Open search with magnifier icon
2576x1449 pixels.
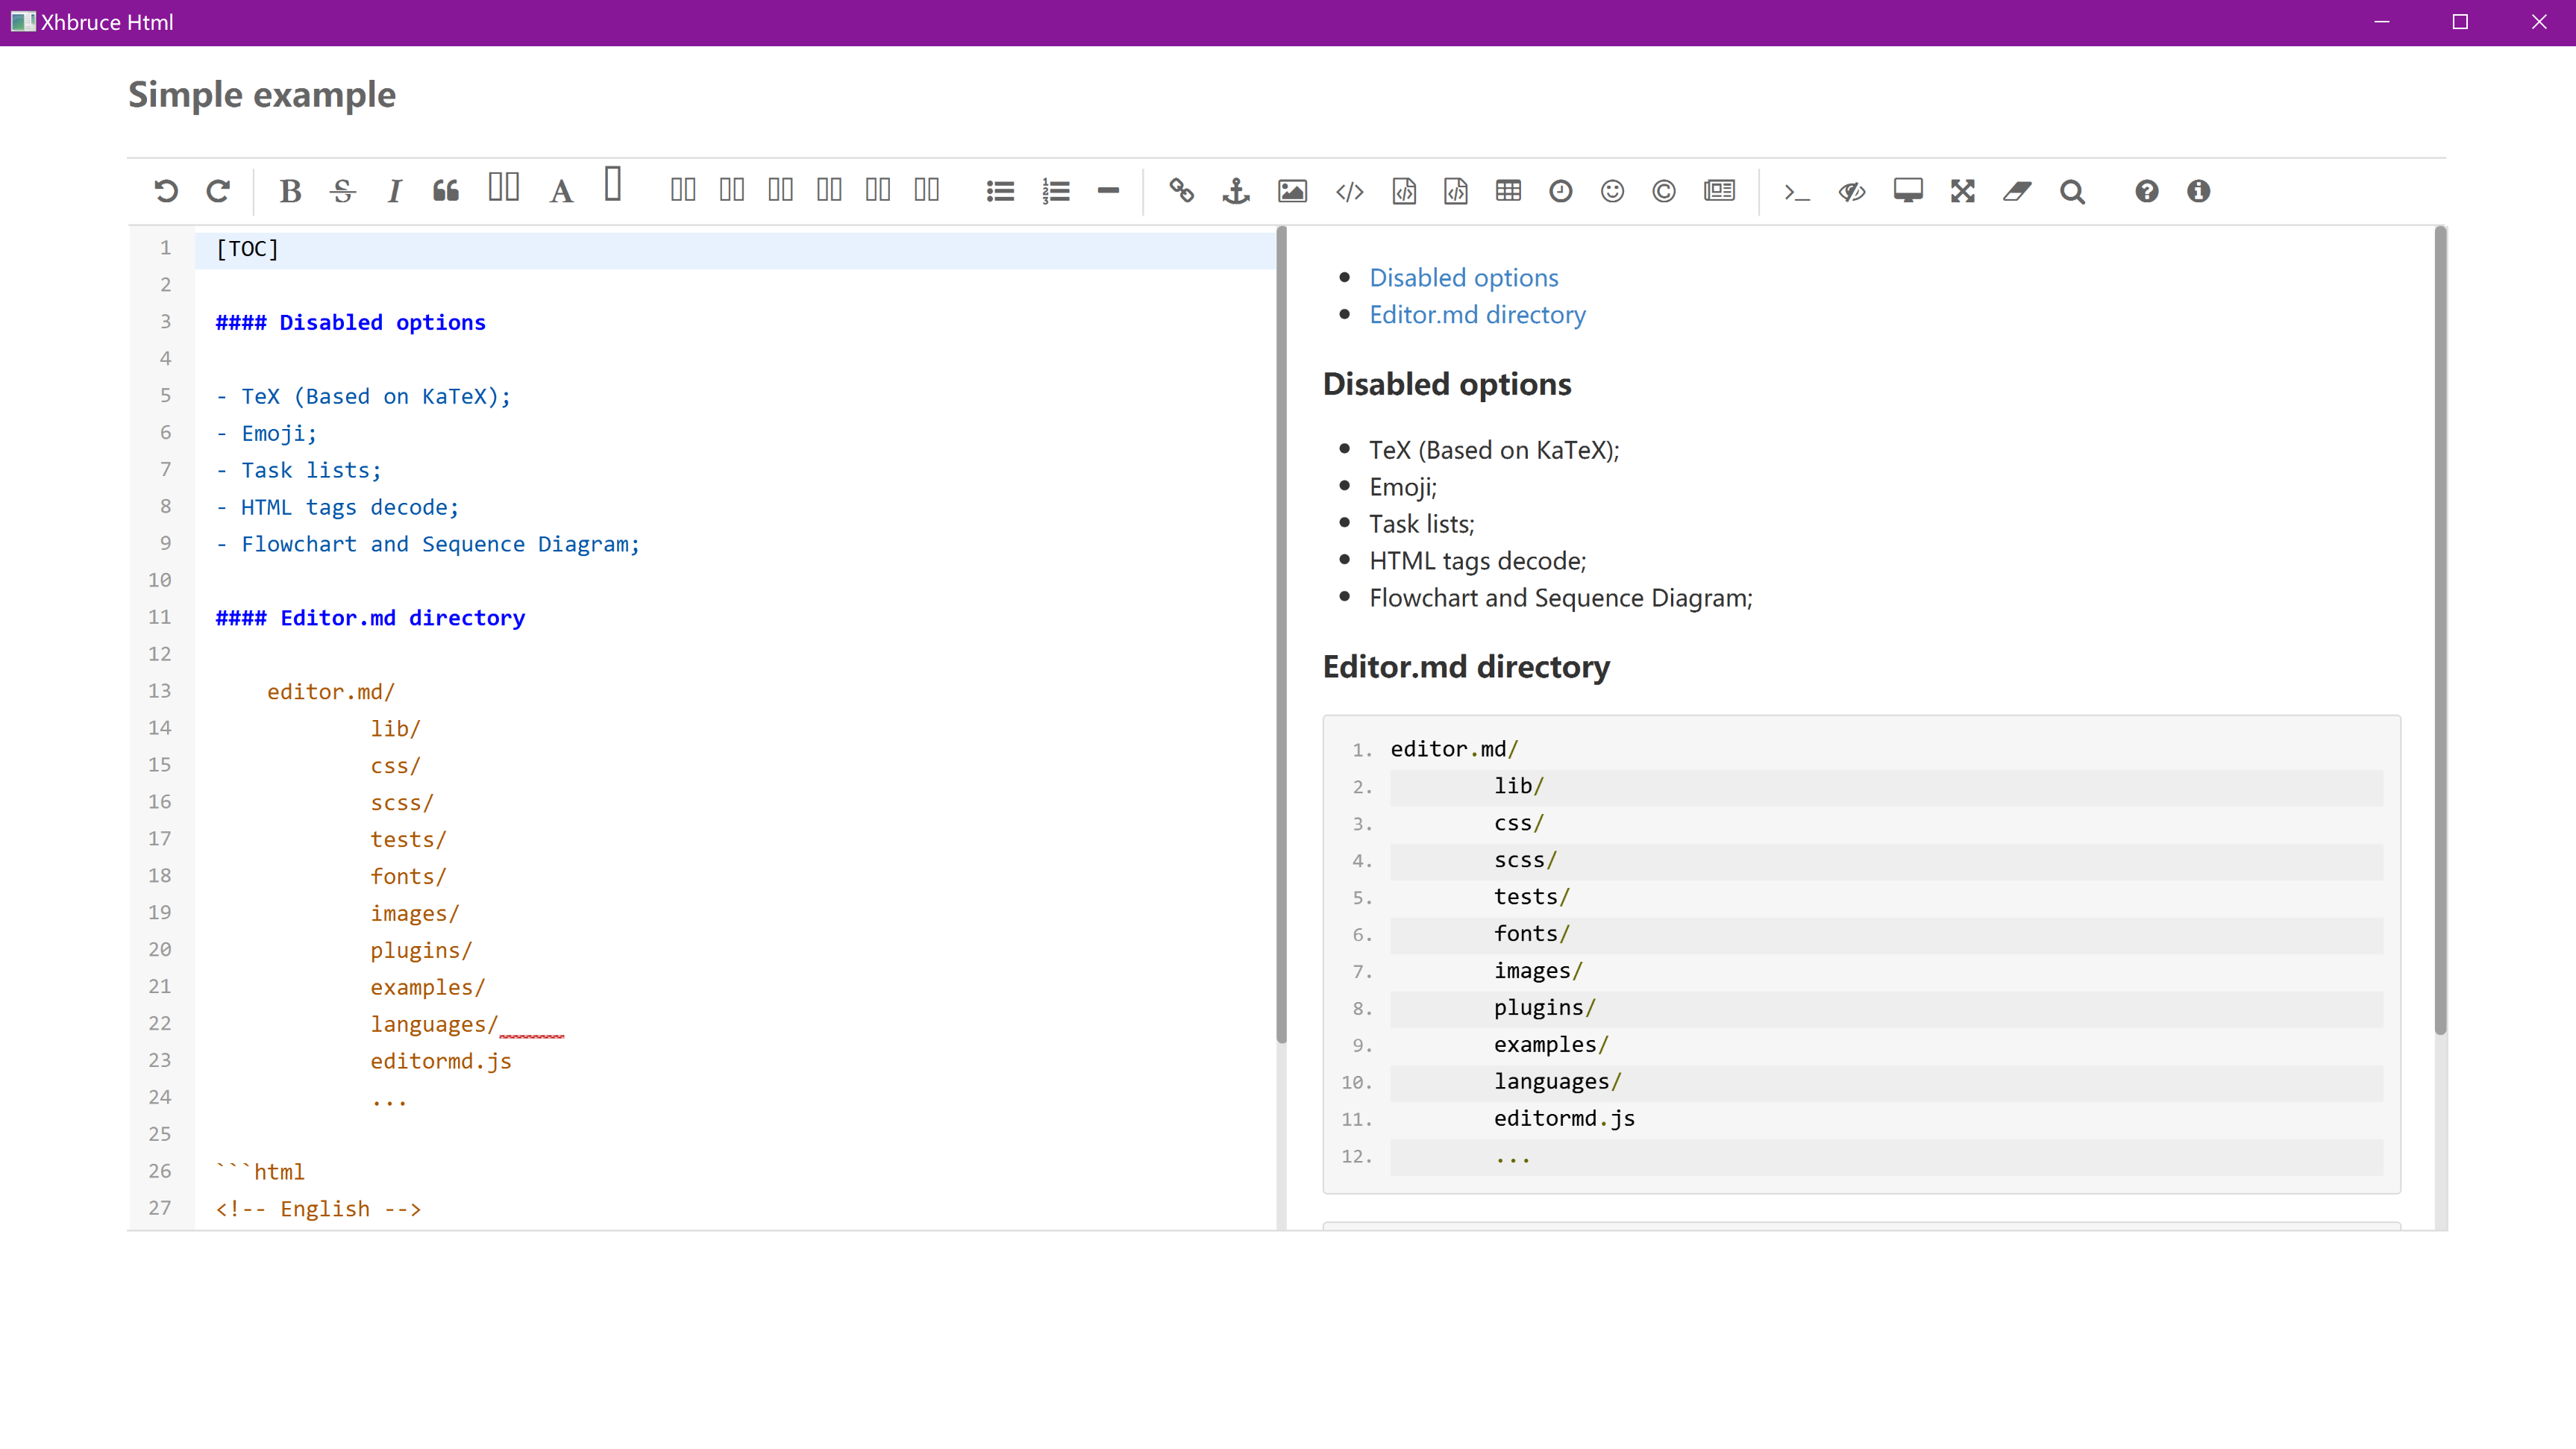[x=2072, y=191]
